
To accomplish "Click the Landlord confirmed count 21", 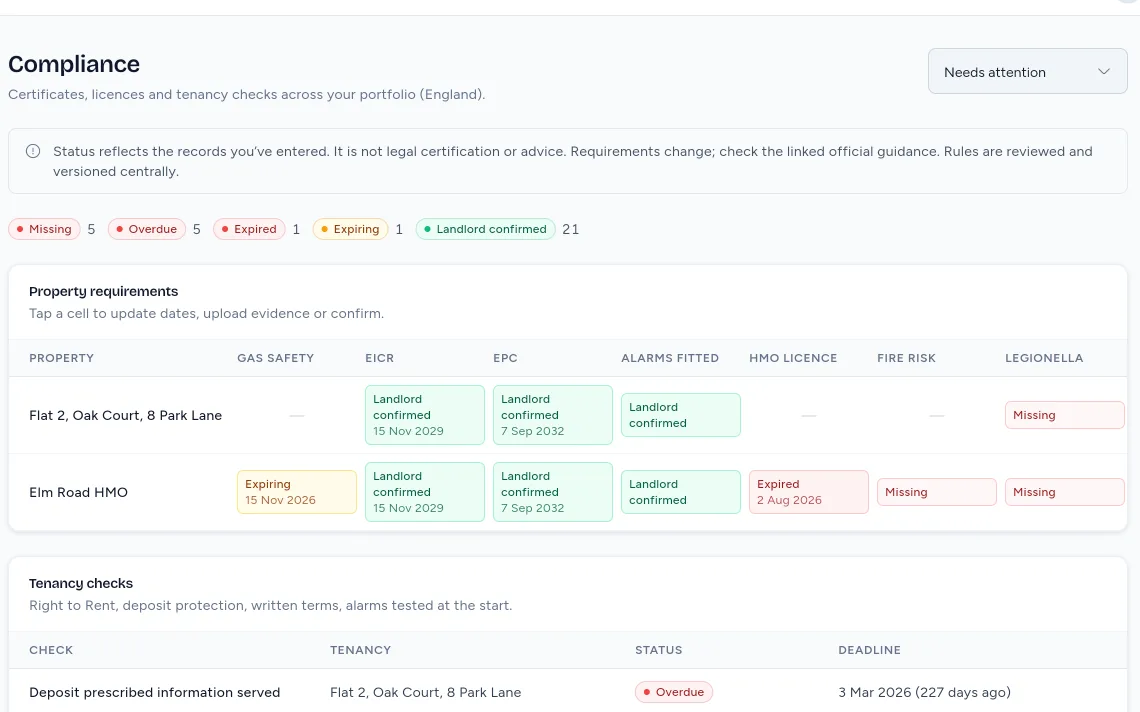I will click(571, 229).
